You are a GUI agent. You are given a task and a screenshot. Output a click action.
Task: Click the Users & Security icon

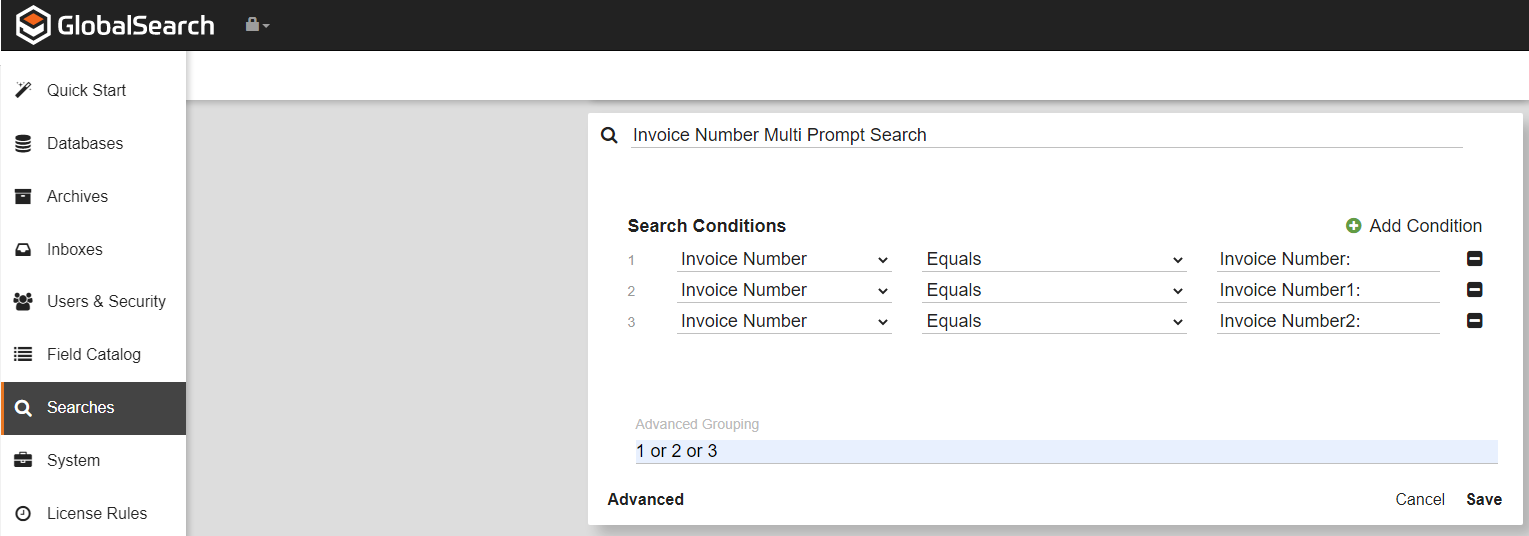click(23, 301)
